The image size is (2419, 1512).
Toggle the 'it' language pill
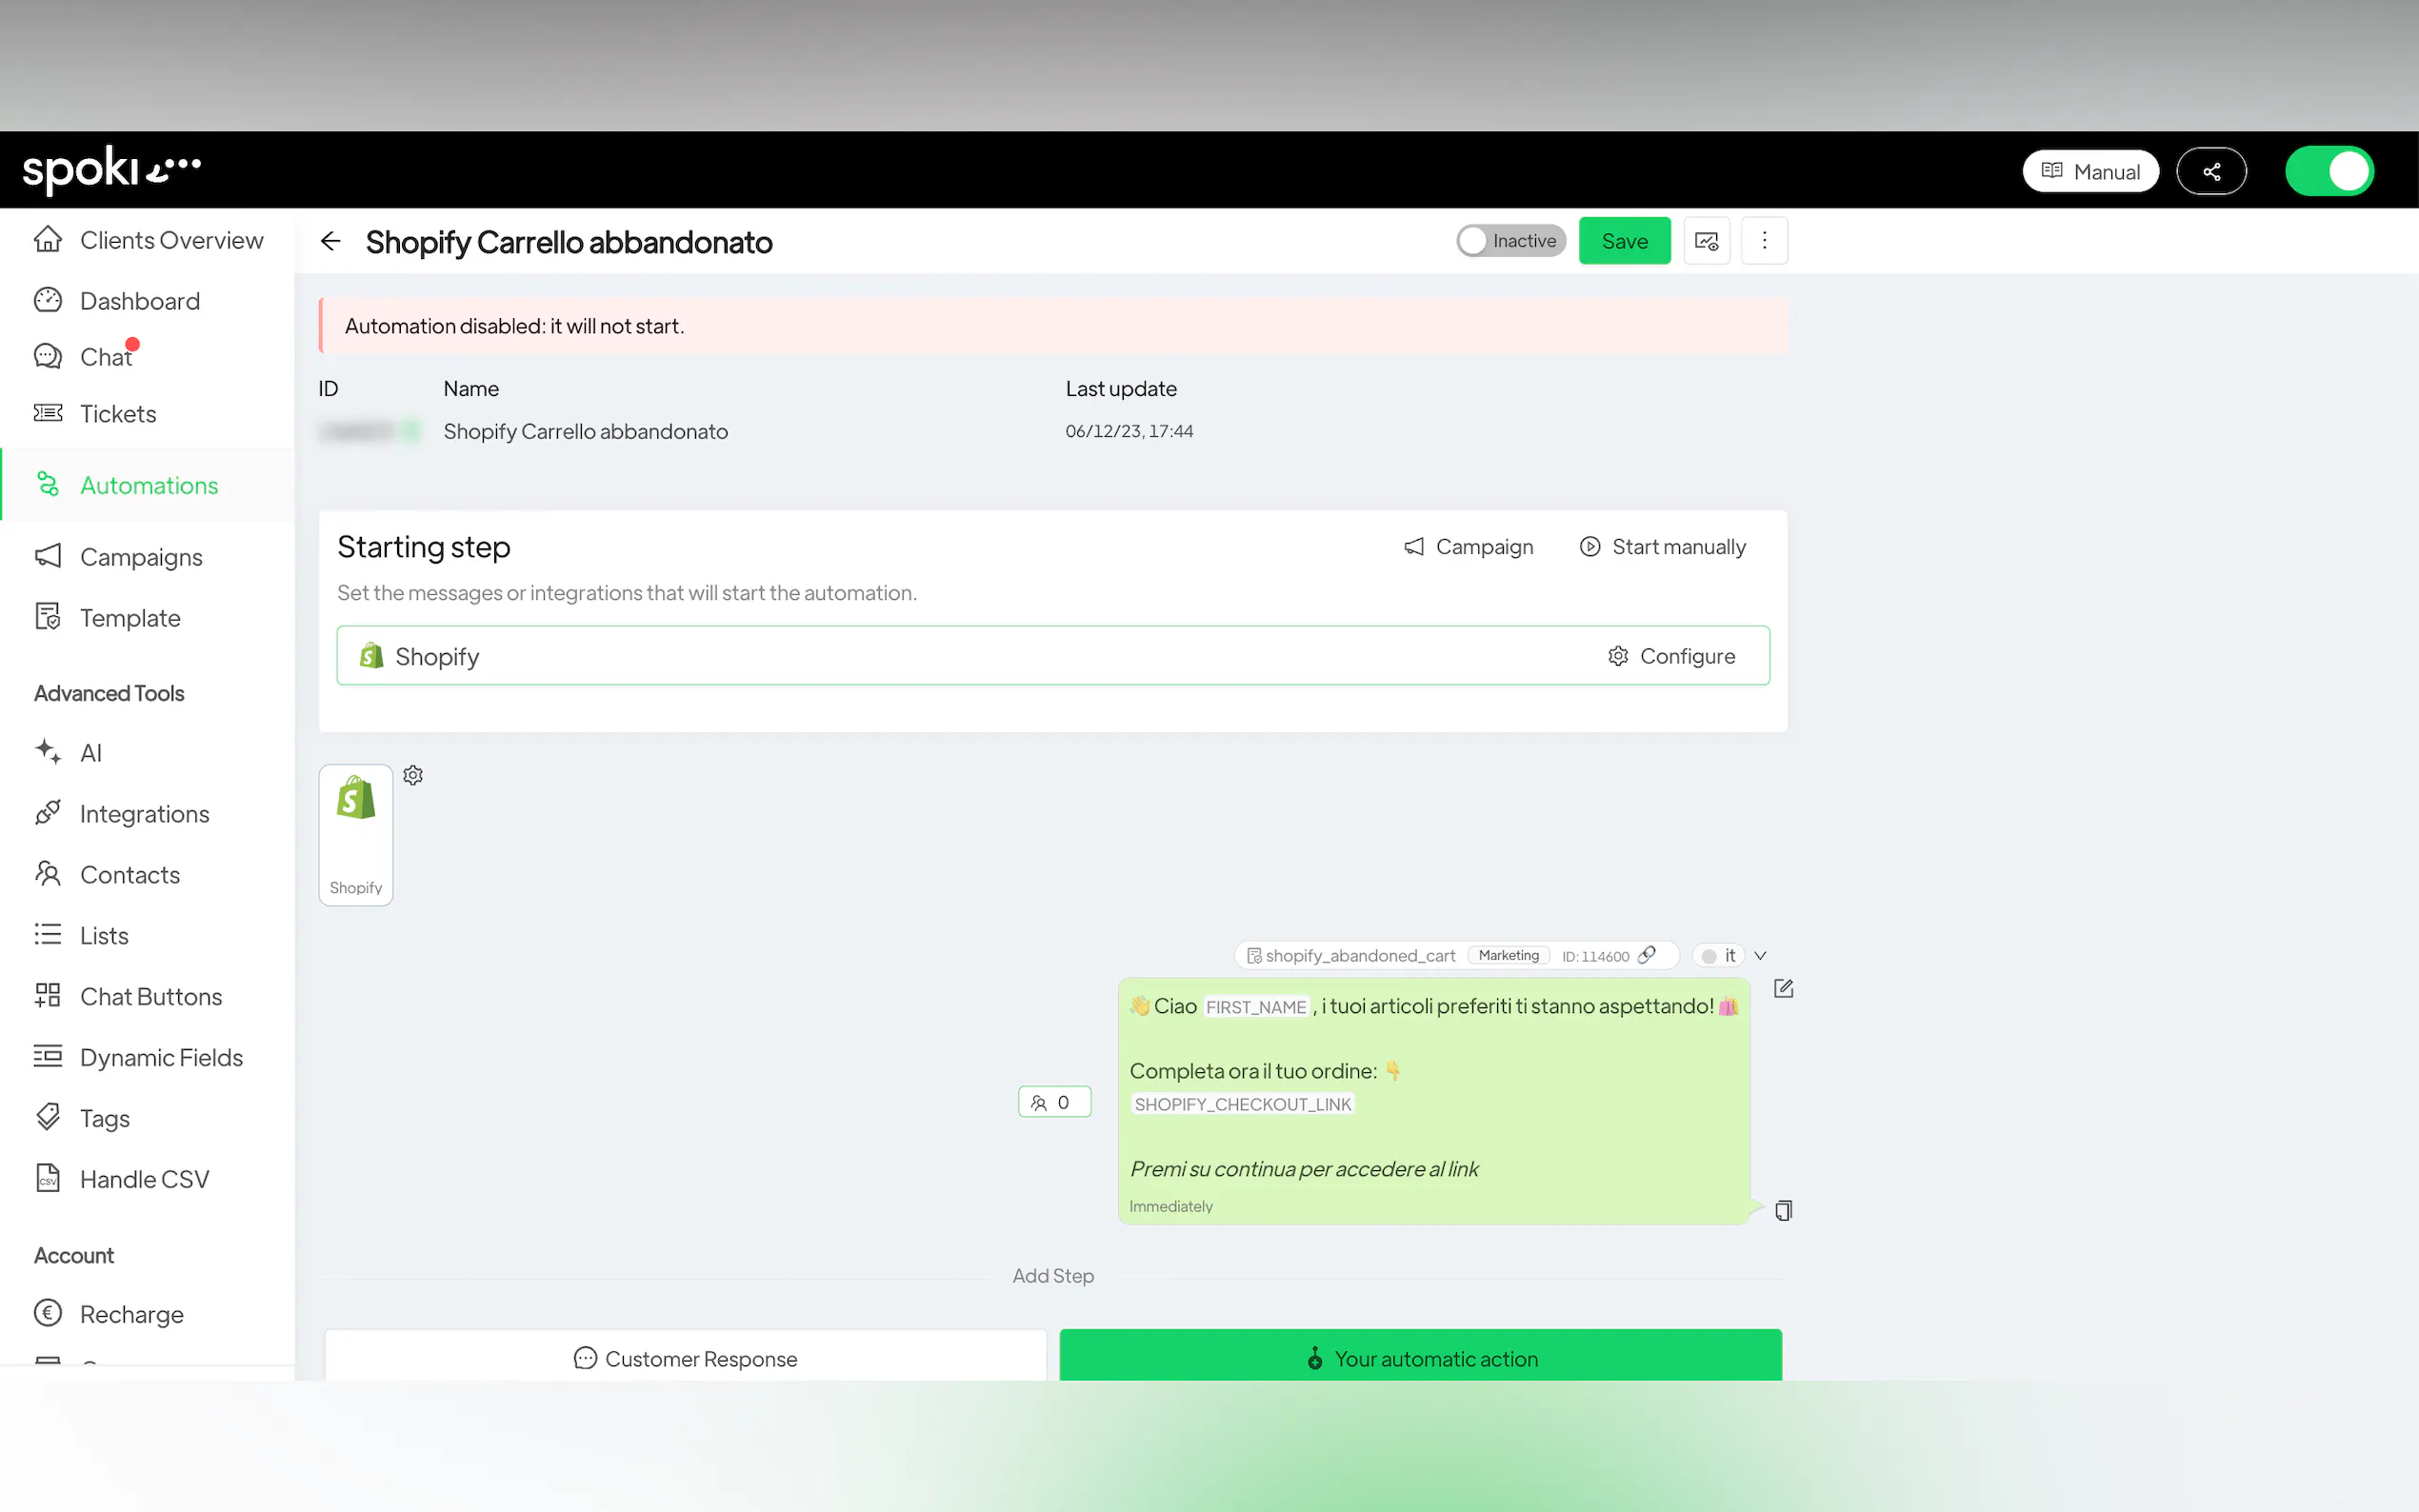[x=1718, y=956]
